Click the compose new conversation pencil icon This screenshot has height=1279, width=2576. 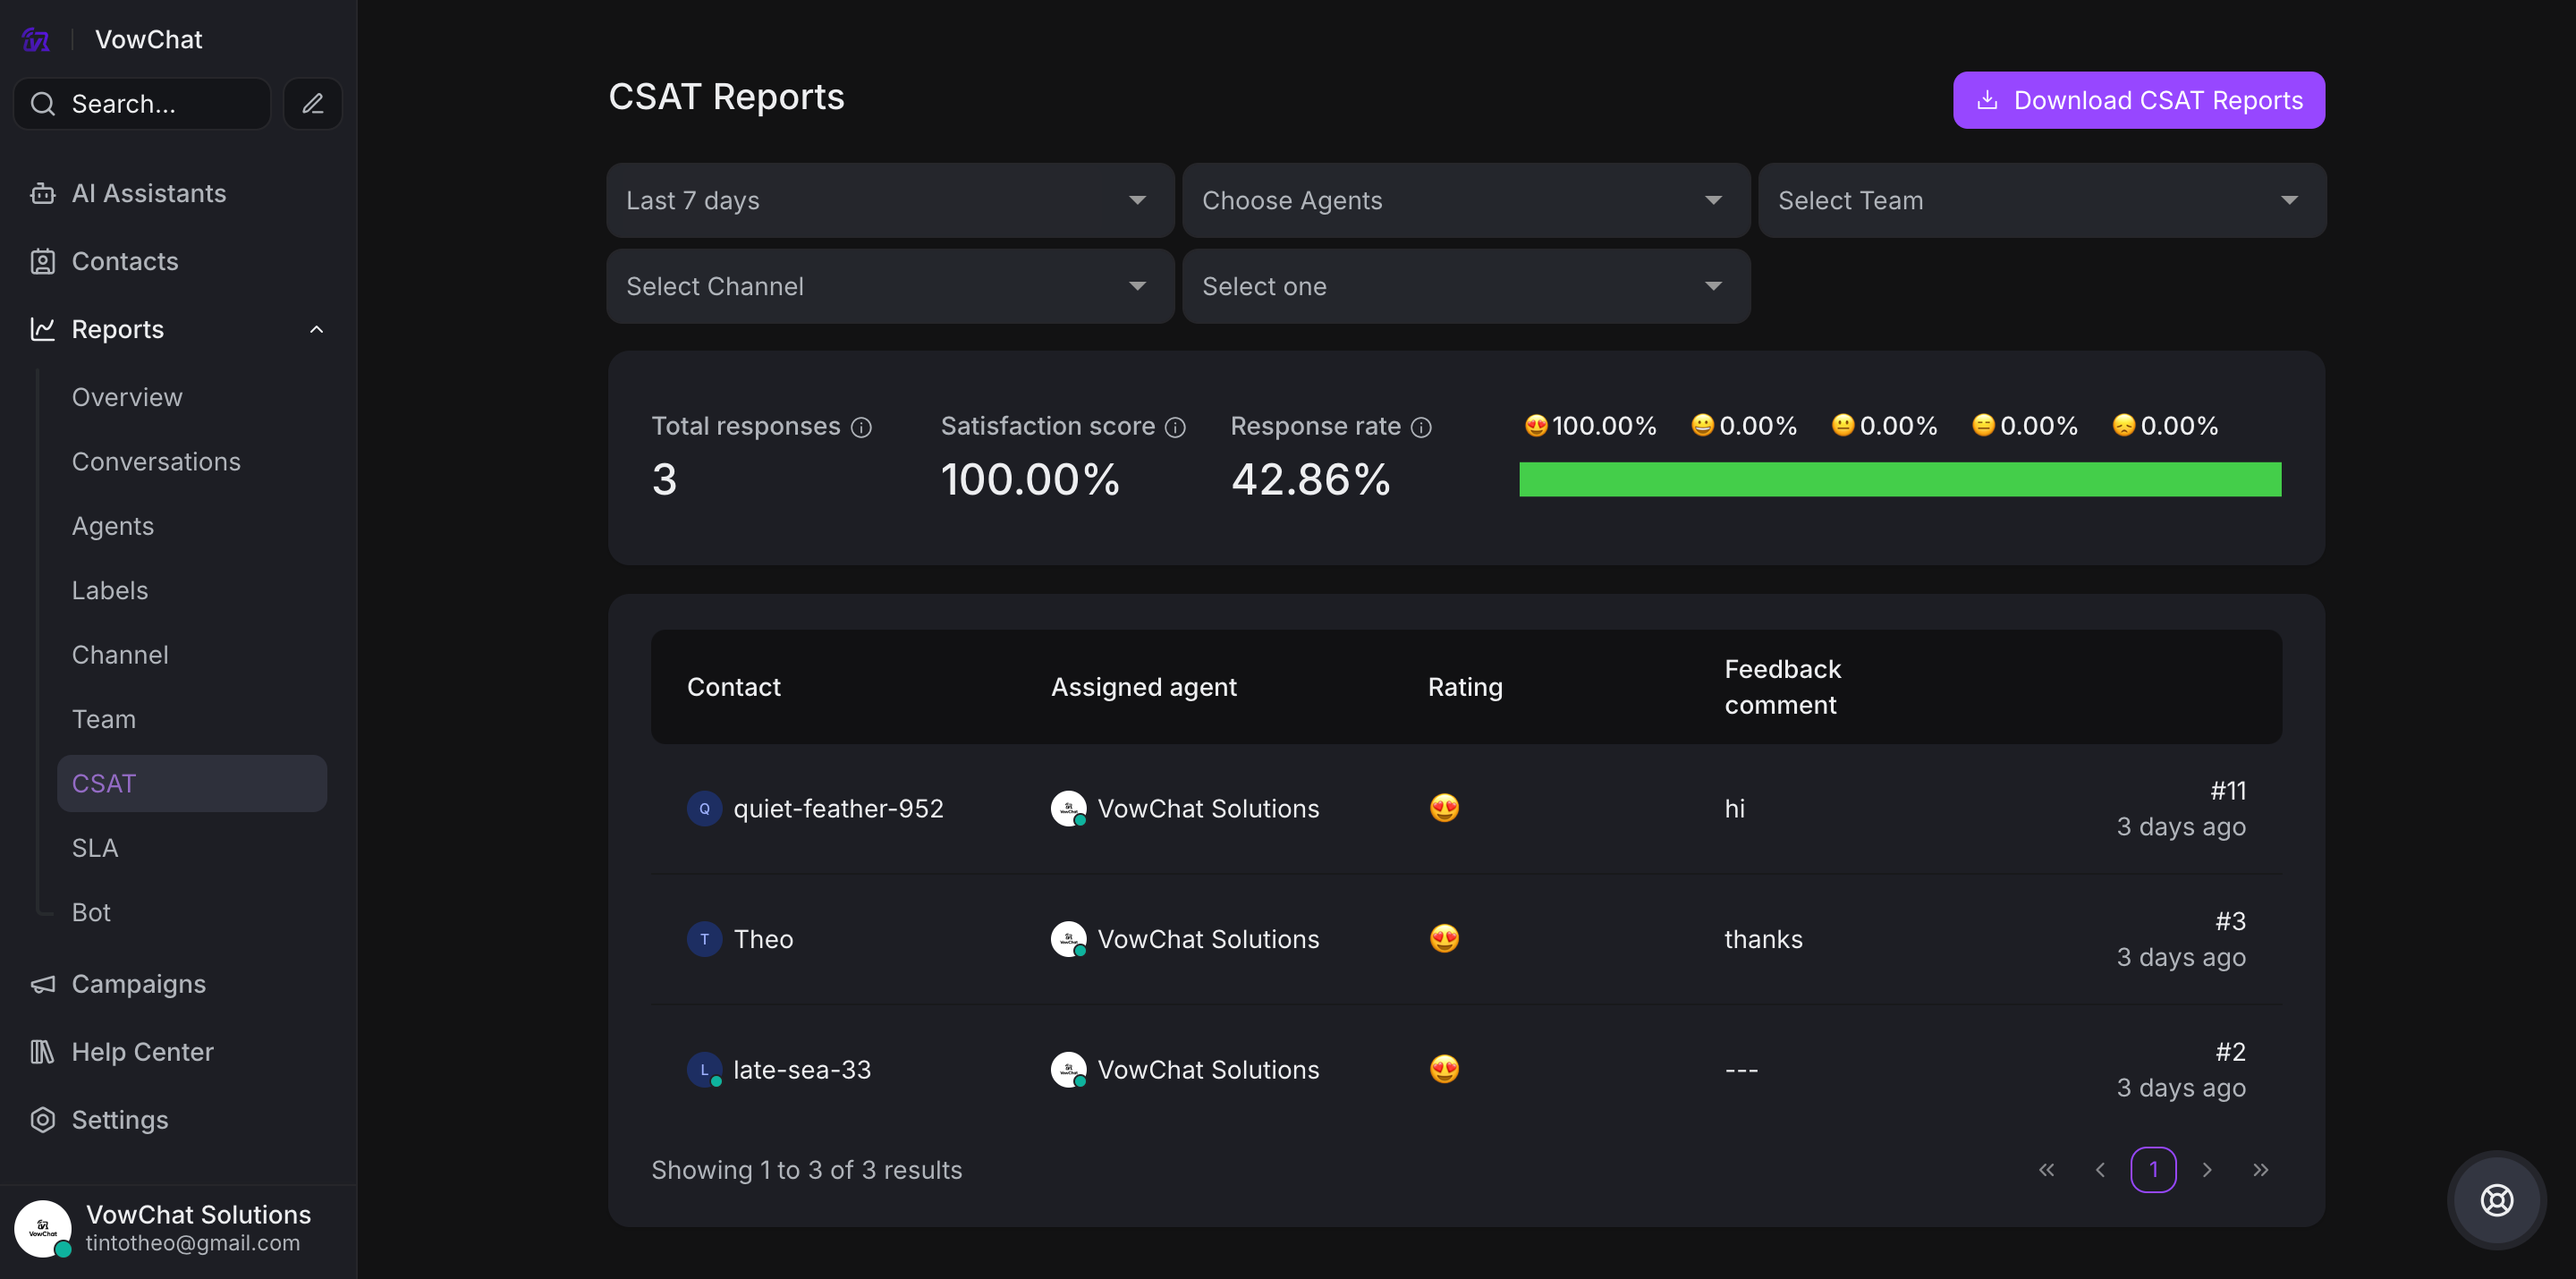click(x=313, y=103)
